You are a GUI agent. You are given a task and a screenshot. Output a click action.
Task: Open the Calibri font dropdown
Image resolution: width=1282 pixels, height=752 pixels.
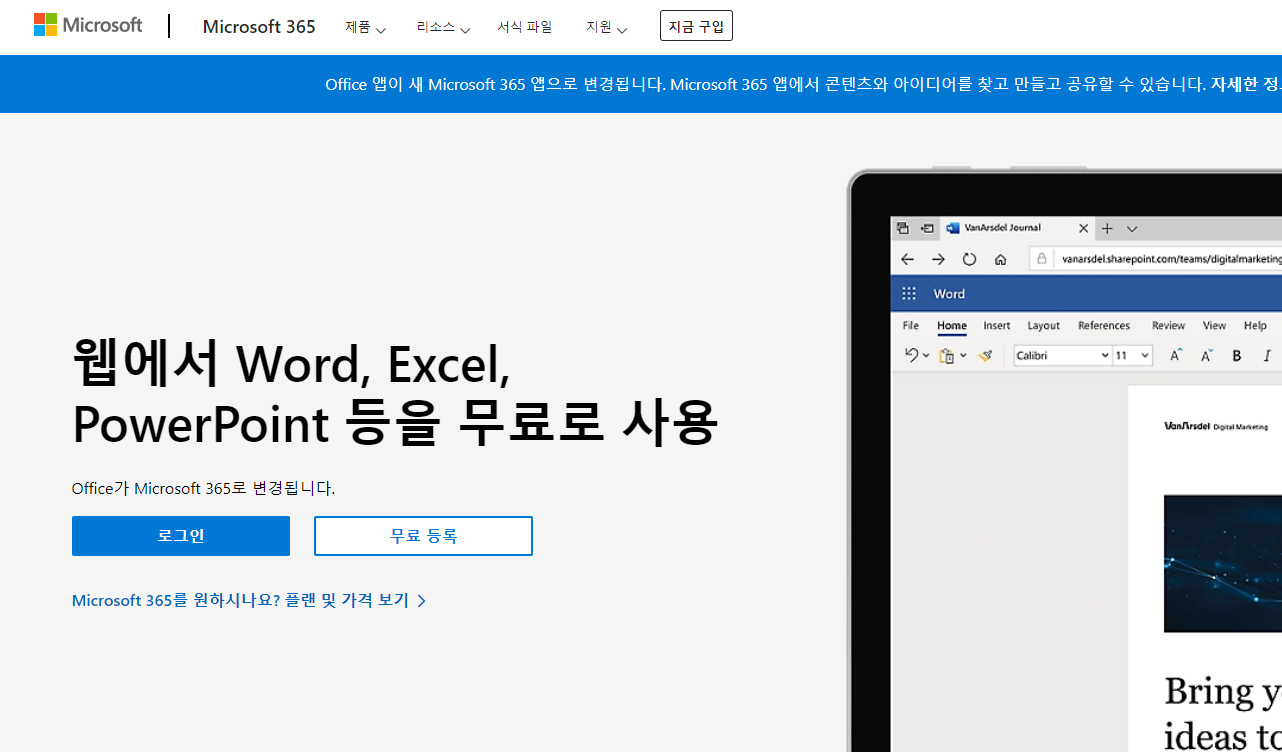point(1062,355)
